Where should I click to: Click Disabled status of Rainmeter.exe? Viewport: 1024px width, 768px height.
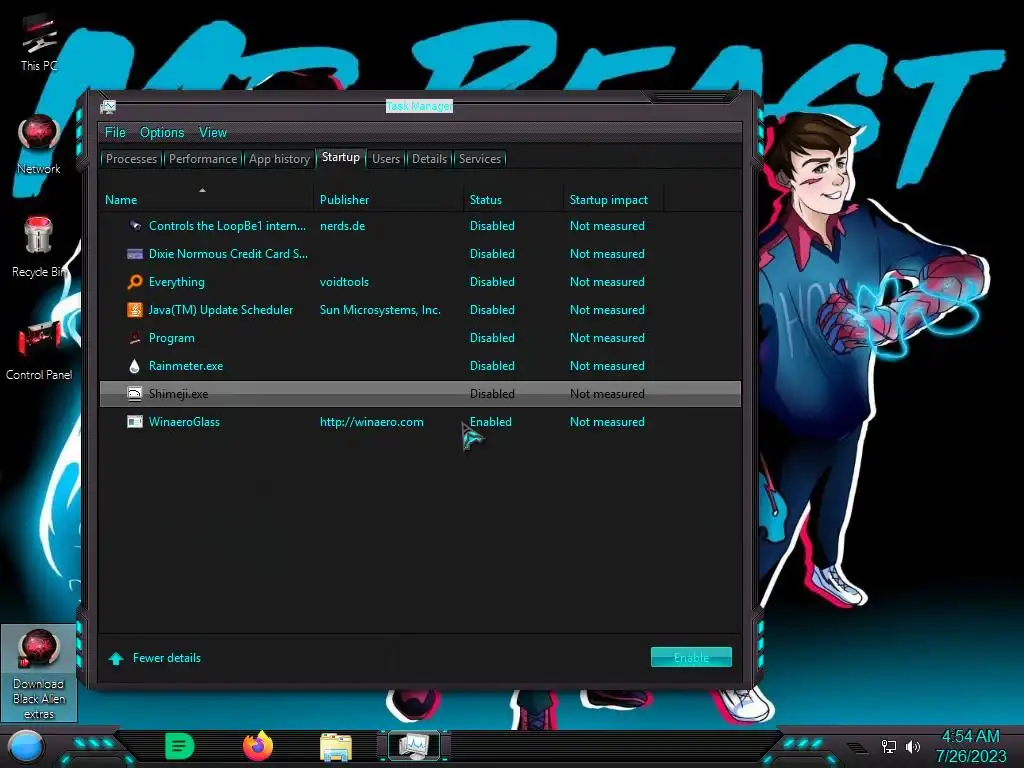point(492,366)
